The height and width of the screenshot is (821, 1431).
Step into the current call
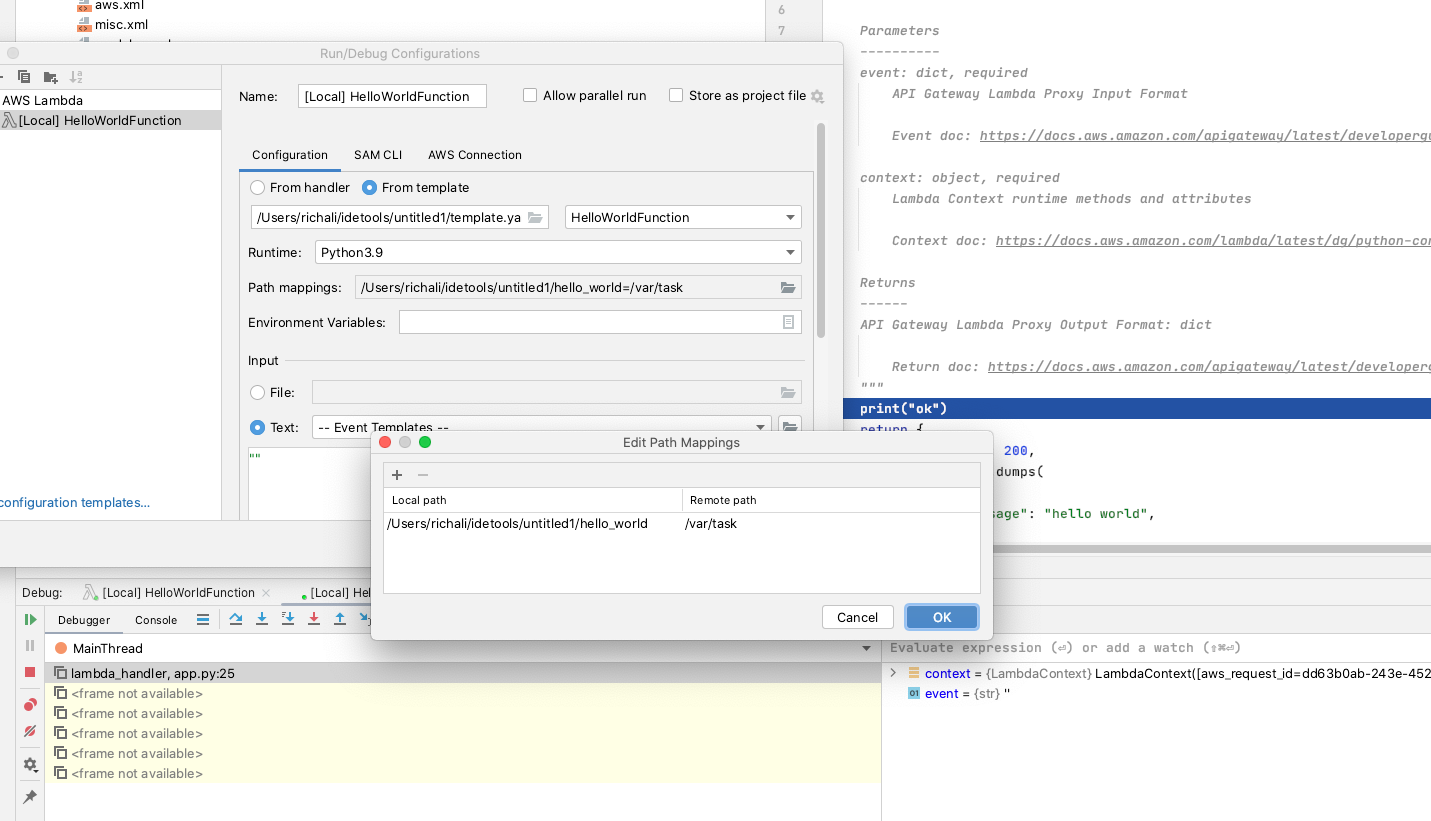point(262,619)
